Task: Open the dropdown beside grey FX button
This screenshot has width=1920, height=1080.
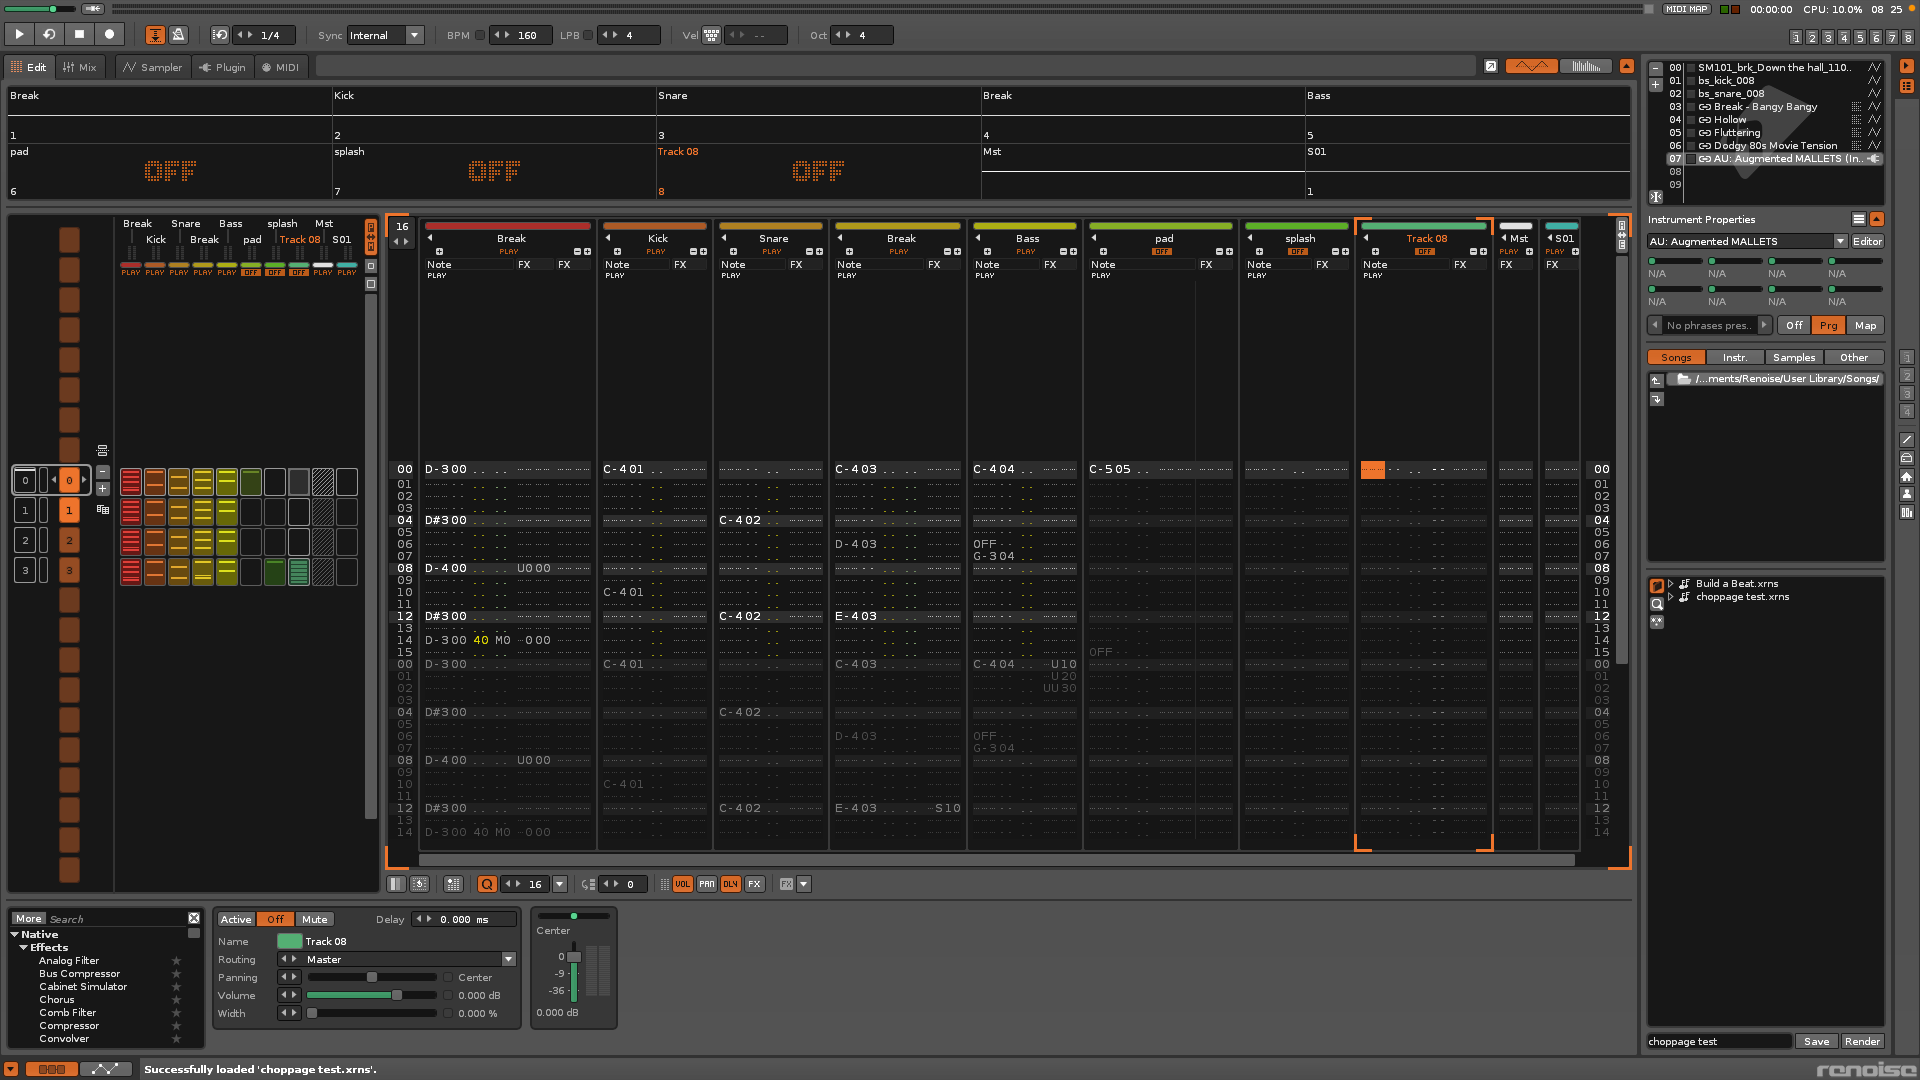Action: click(803, 884)
